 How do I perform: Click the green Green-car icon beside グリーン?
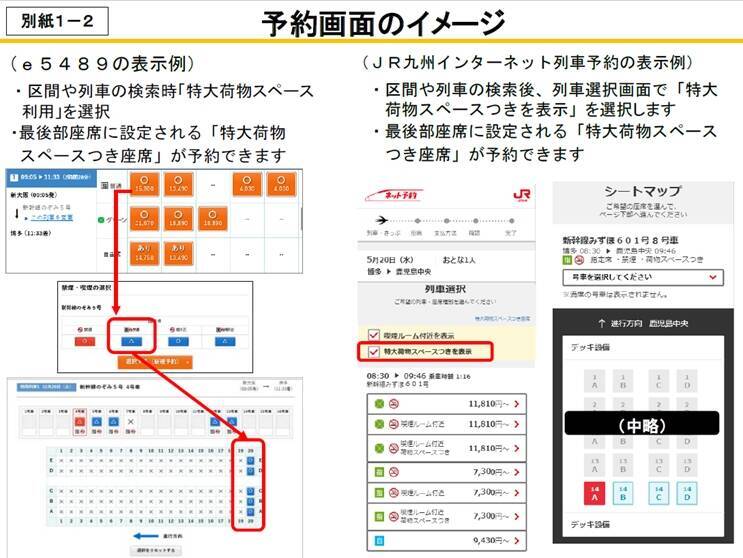pos(100,220)
